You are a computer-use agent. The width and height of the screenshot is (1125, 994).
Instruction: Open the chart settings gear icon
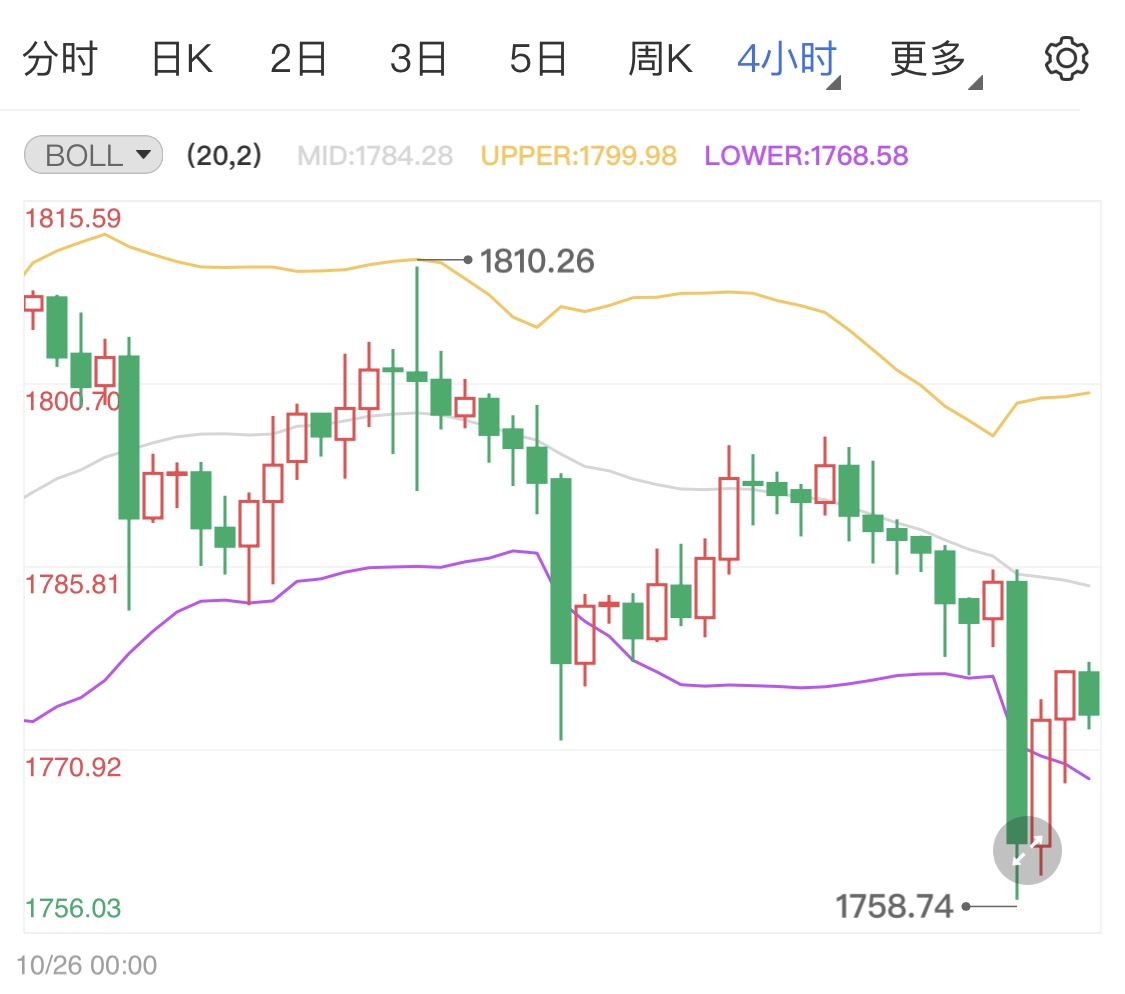1066,58
